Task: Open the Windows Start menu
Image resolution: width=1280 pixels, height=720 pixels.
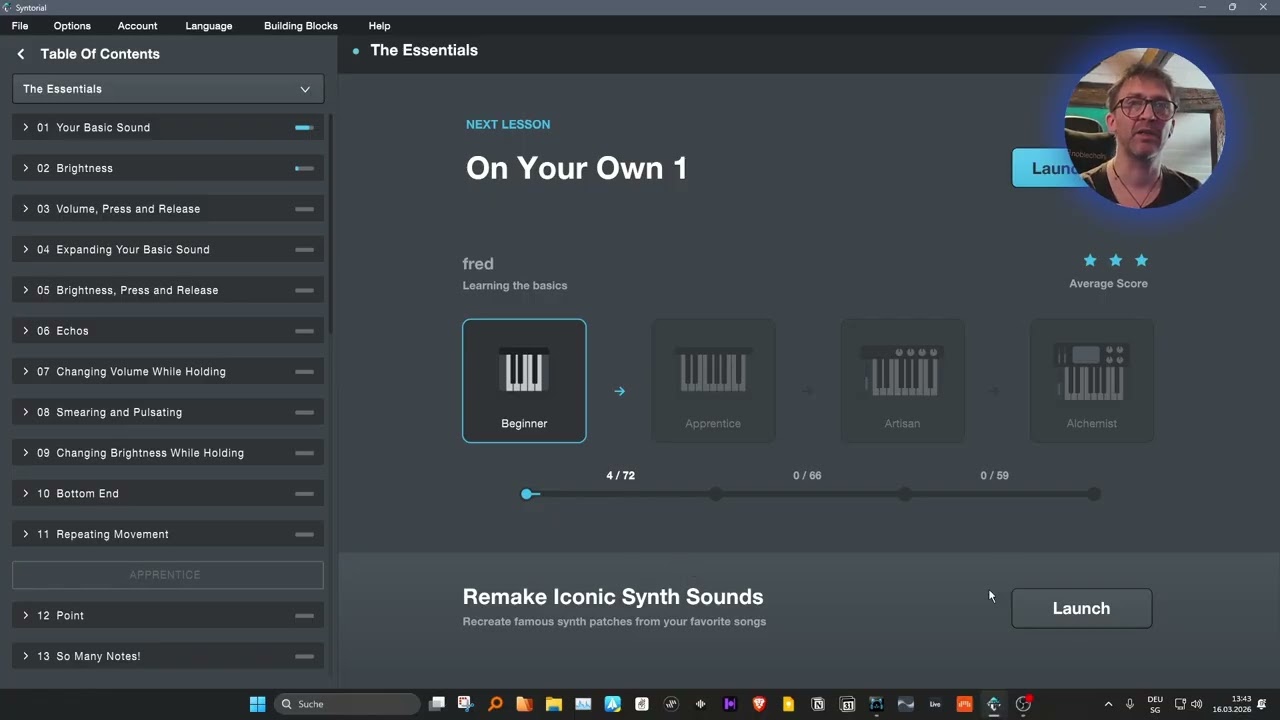Action: coord(257,704)
